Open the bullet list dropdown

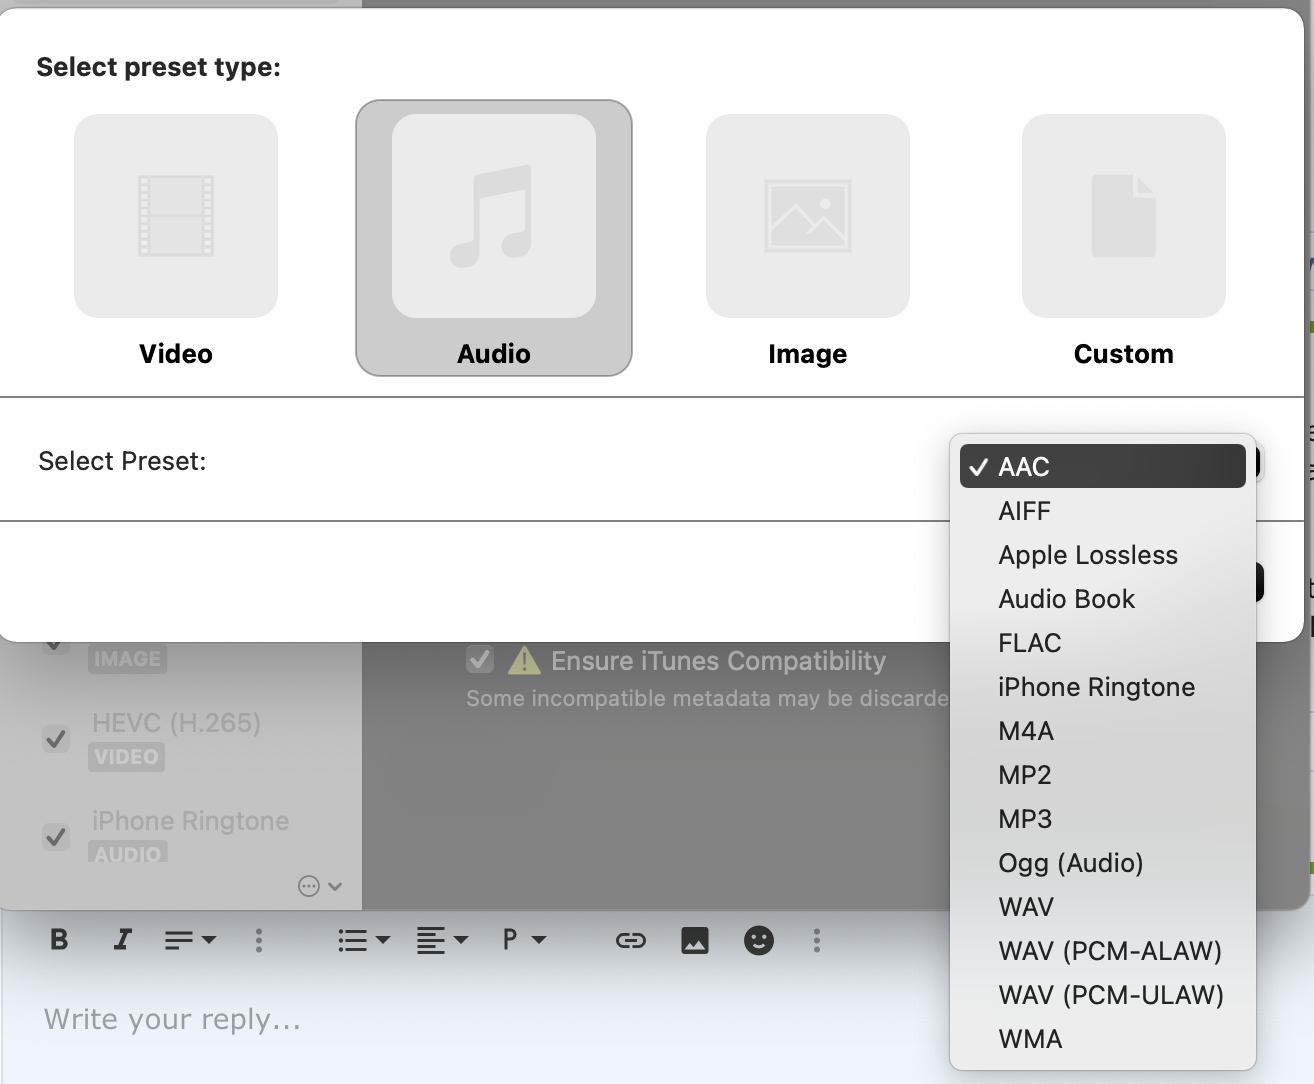364,940
